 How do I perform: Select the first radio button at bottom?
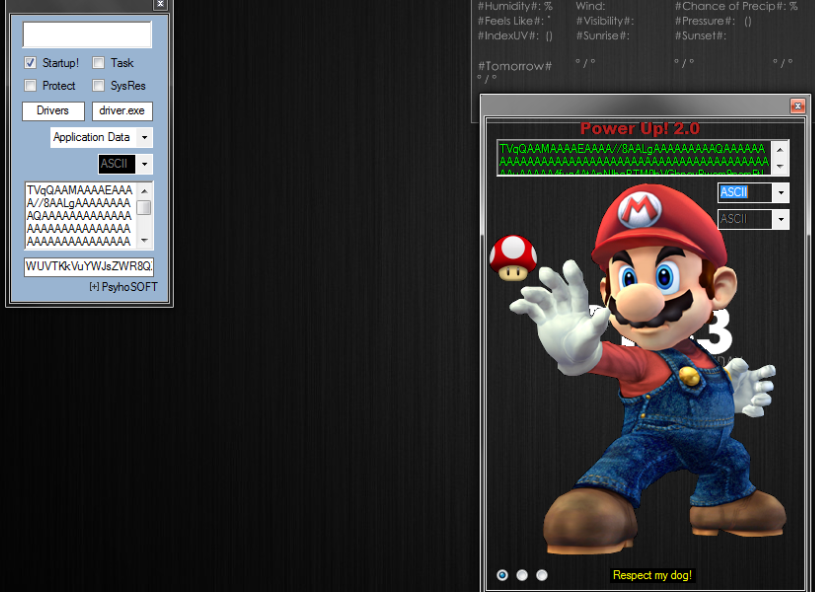point(502,575)
